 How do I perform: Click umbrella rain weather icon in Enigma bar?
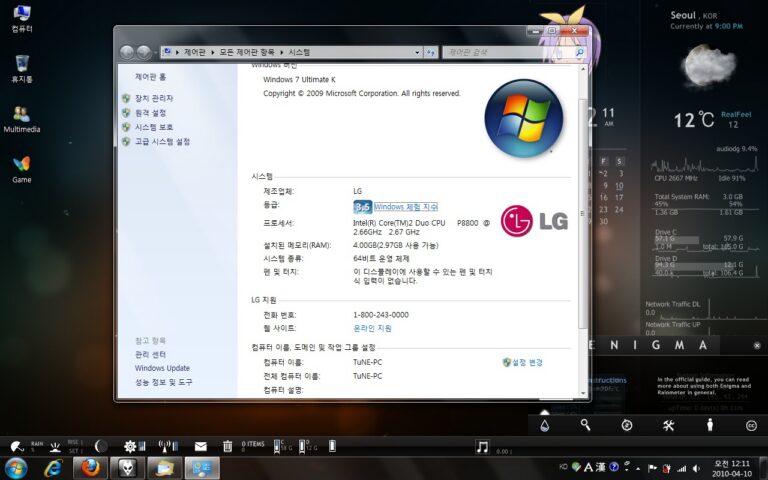coord(17,446)
